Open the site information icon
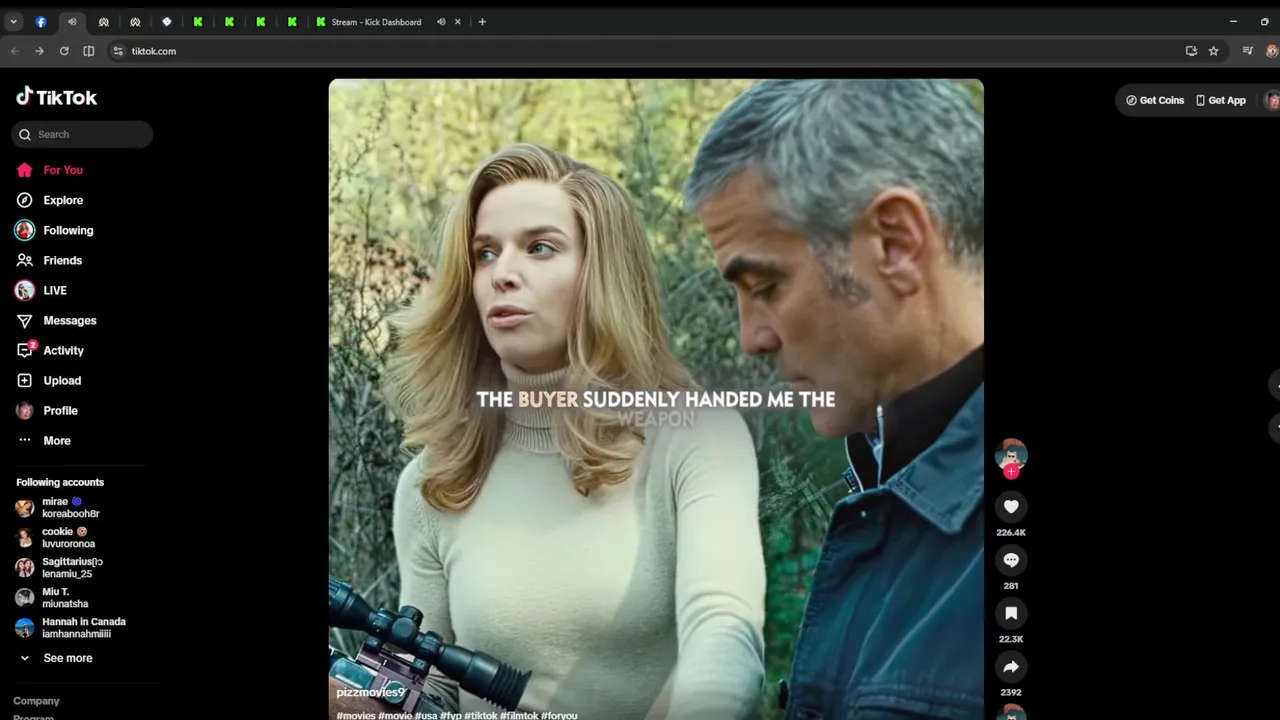 [118, 51]
